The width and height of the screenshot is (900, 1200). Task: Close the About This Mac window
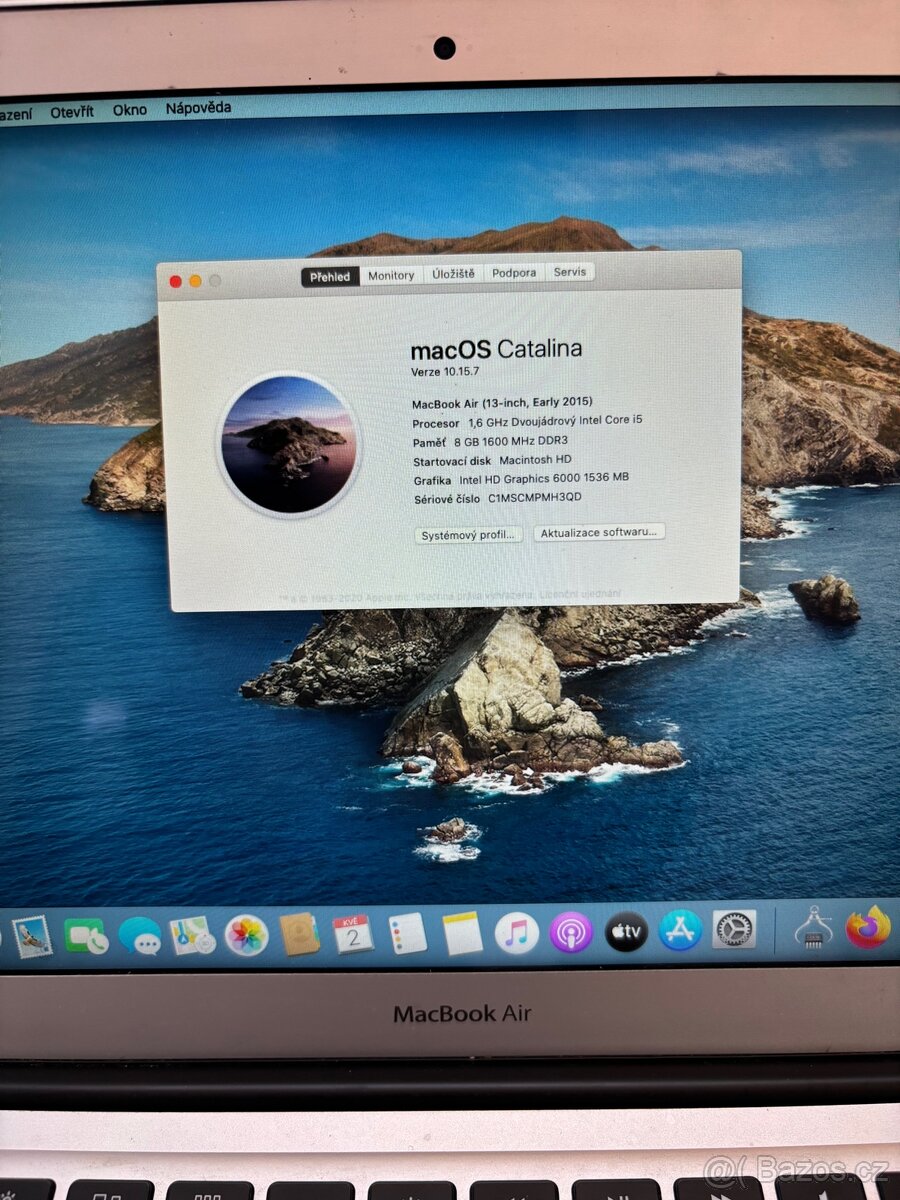pyautogui.click(x=176, y=282)
